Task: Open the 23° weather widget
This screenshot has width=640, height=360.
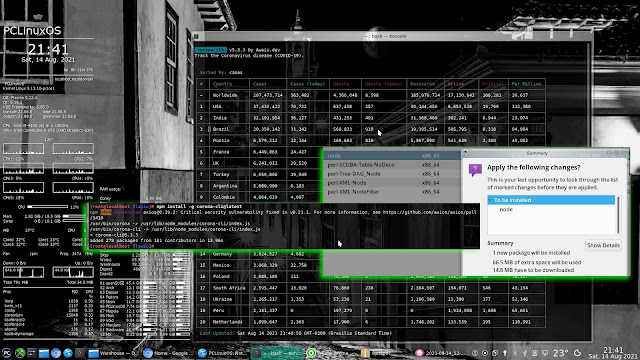Action: click(x=561, y=353)
